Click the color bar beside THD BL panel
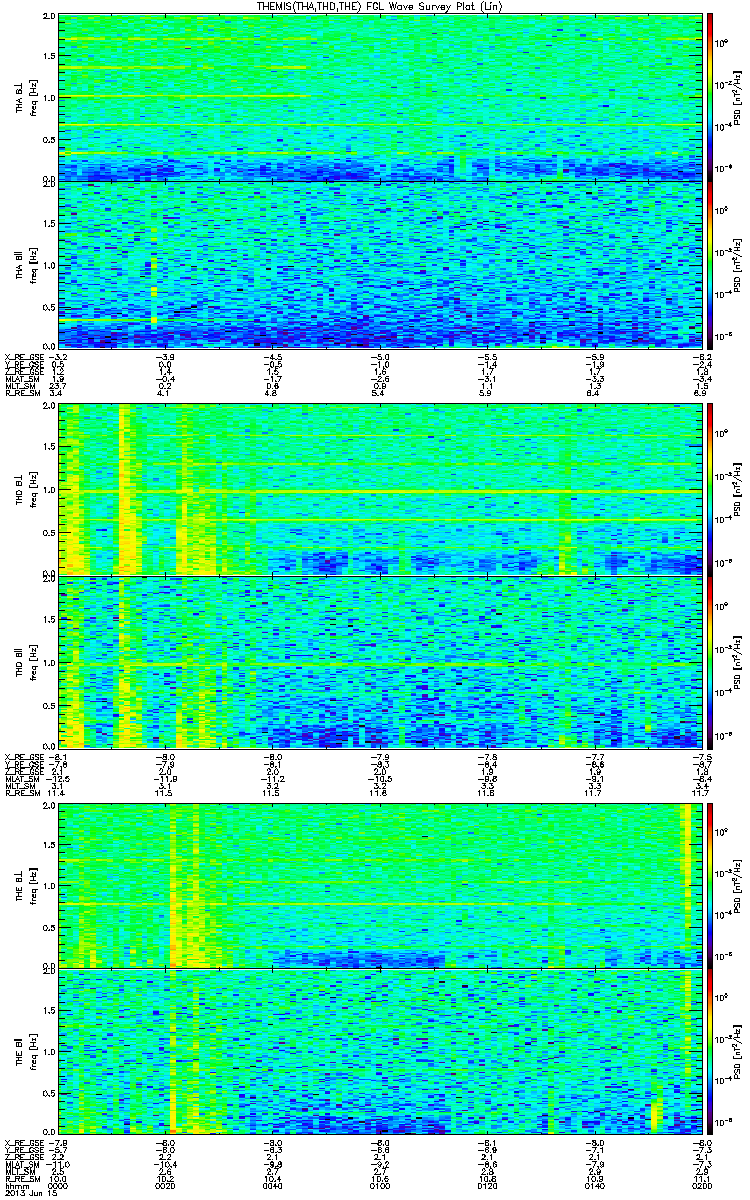This screenshot has width=750, height=1200. [x=710, y=489]
